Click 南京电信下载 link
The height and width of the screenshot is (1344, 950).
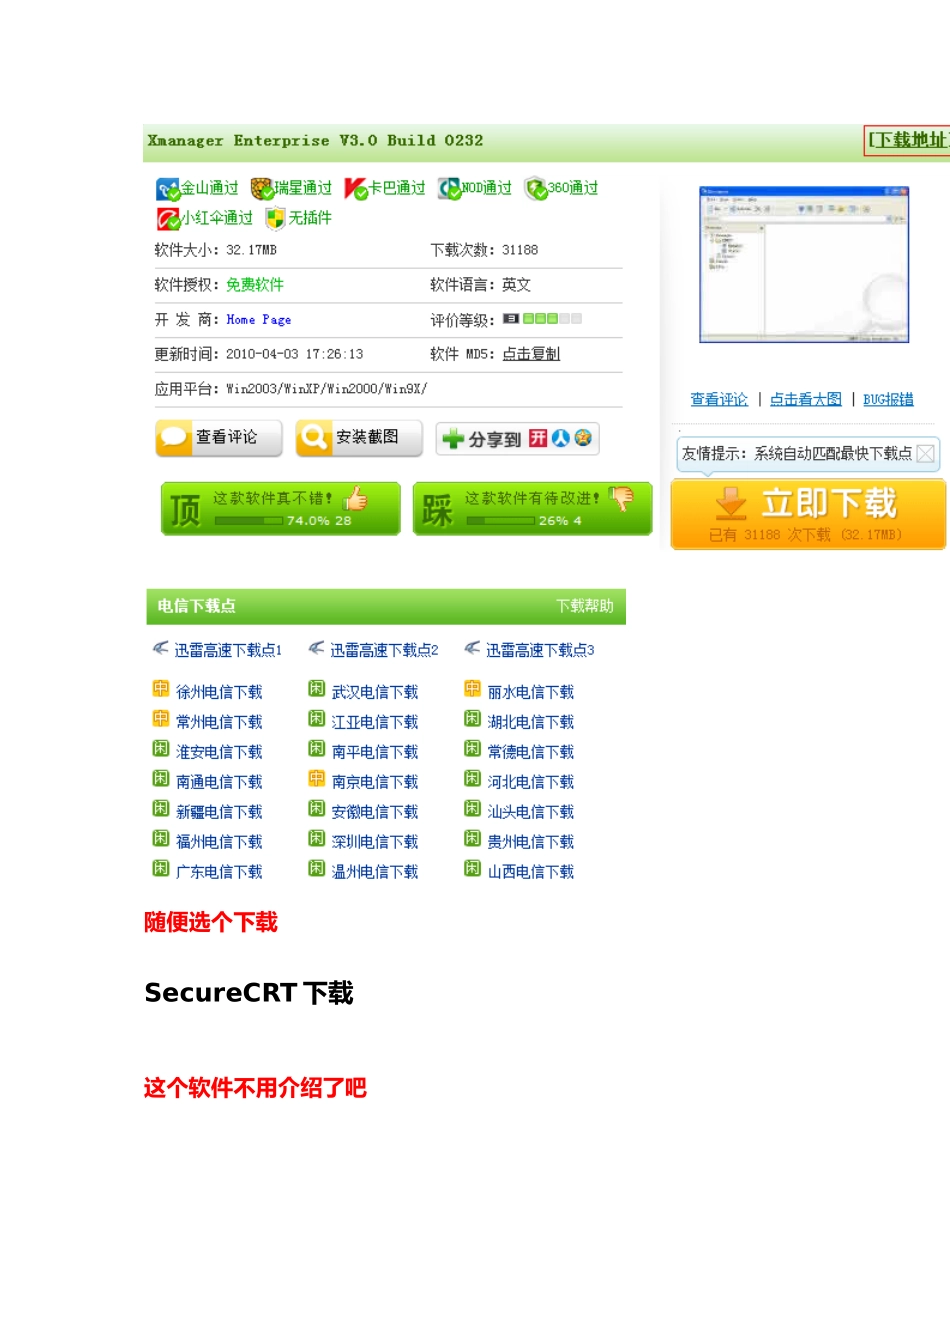pyautogui.click(x=375, y=782)
